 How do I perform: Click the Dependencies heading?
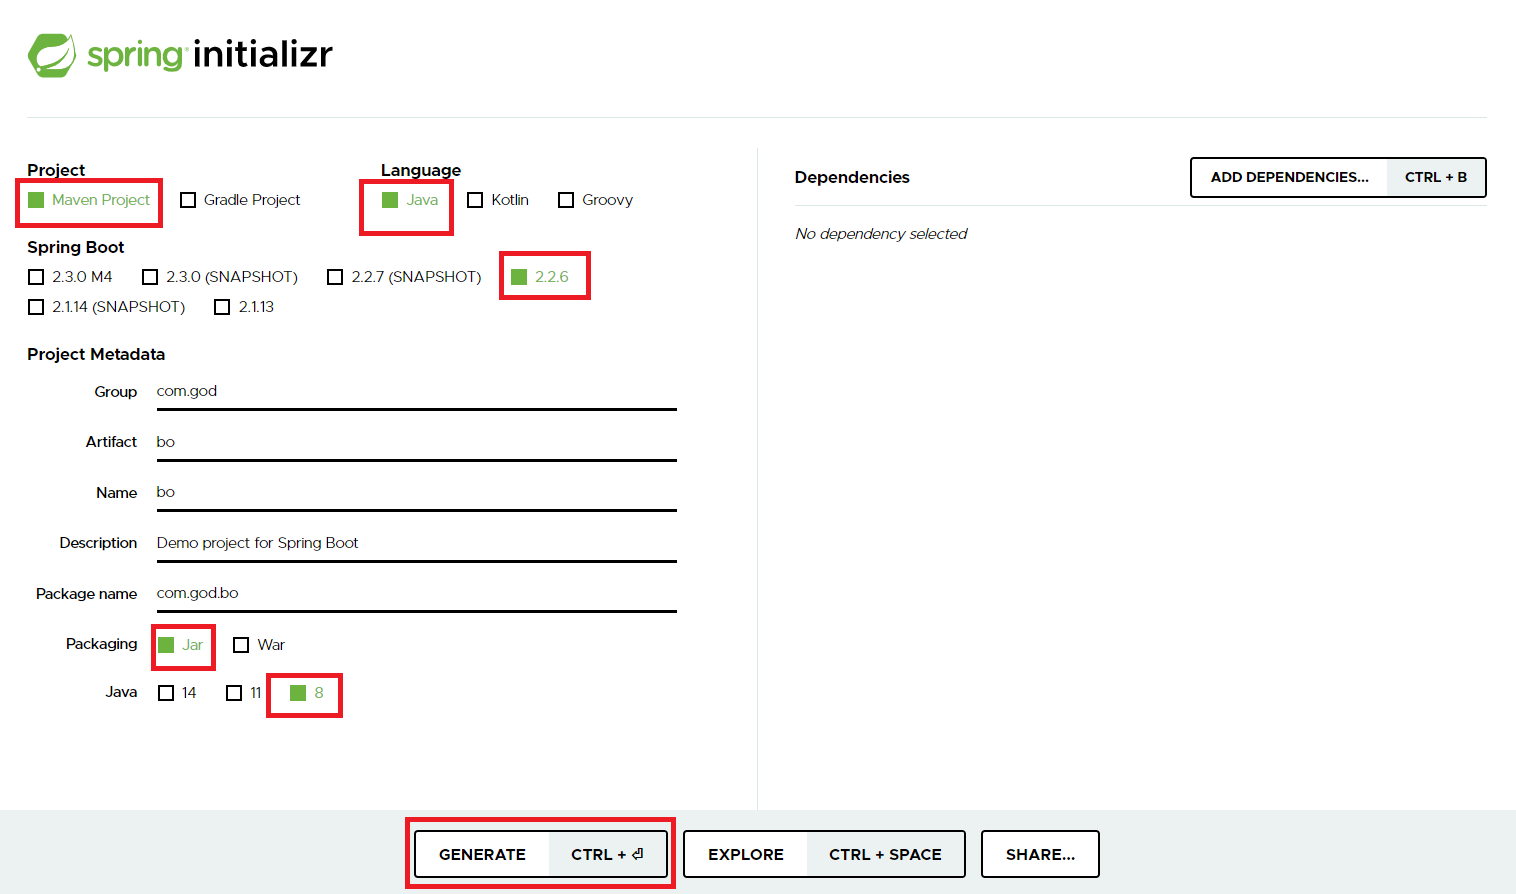pyautogui.click(x=852, y=177)
